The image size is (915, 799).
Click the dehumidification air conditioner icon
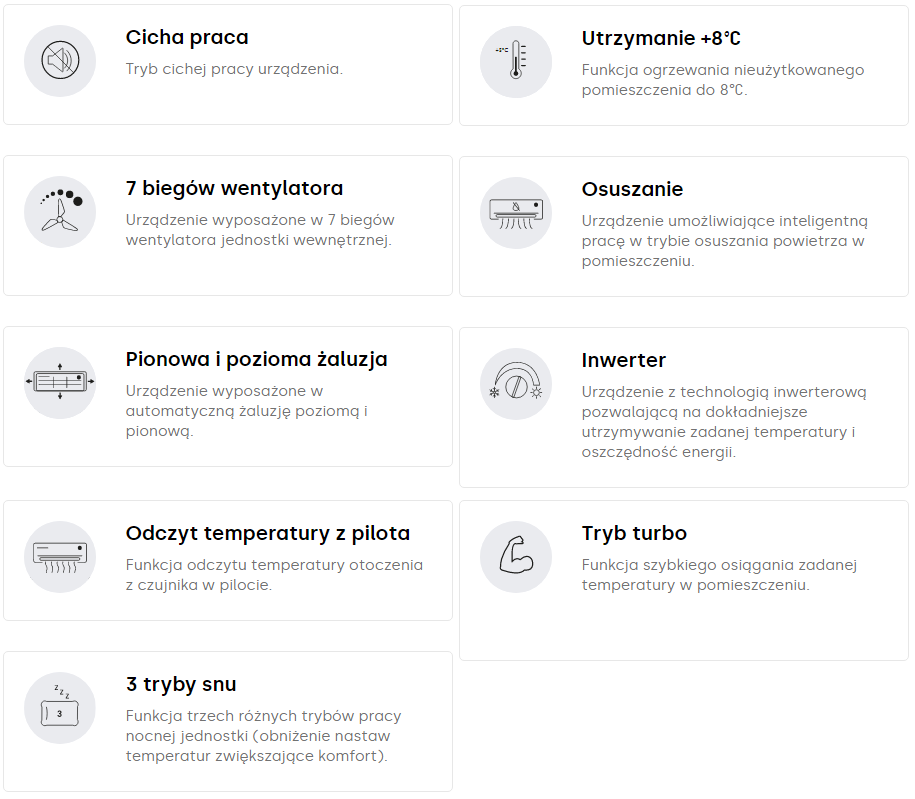pos(516,213)
